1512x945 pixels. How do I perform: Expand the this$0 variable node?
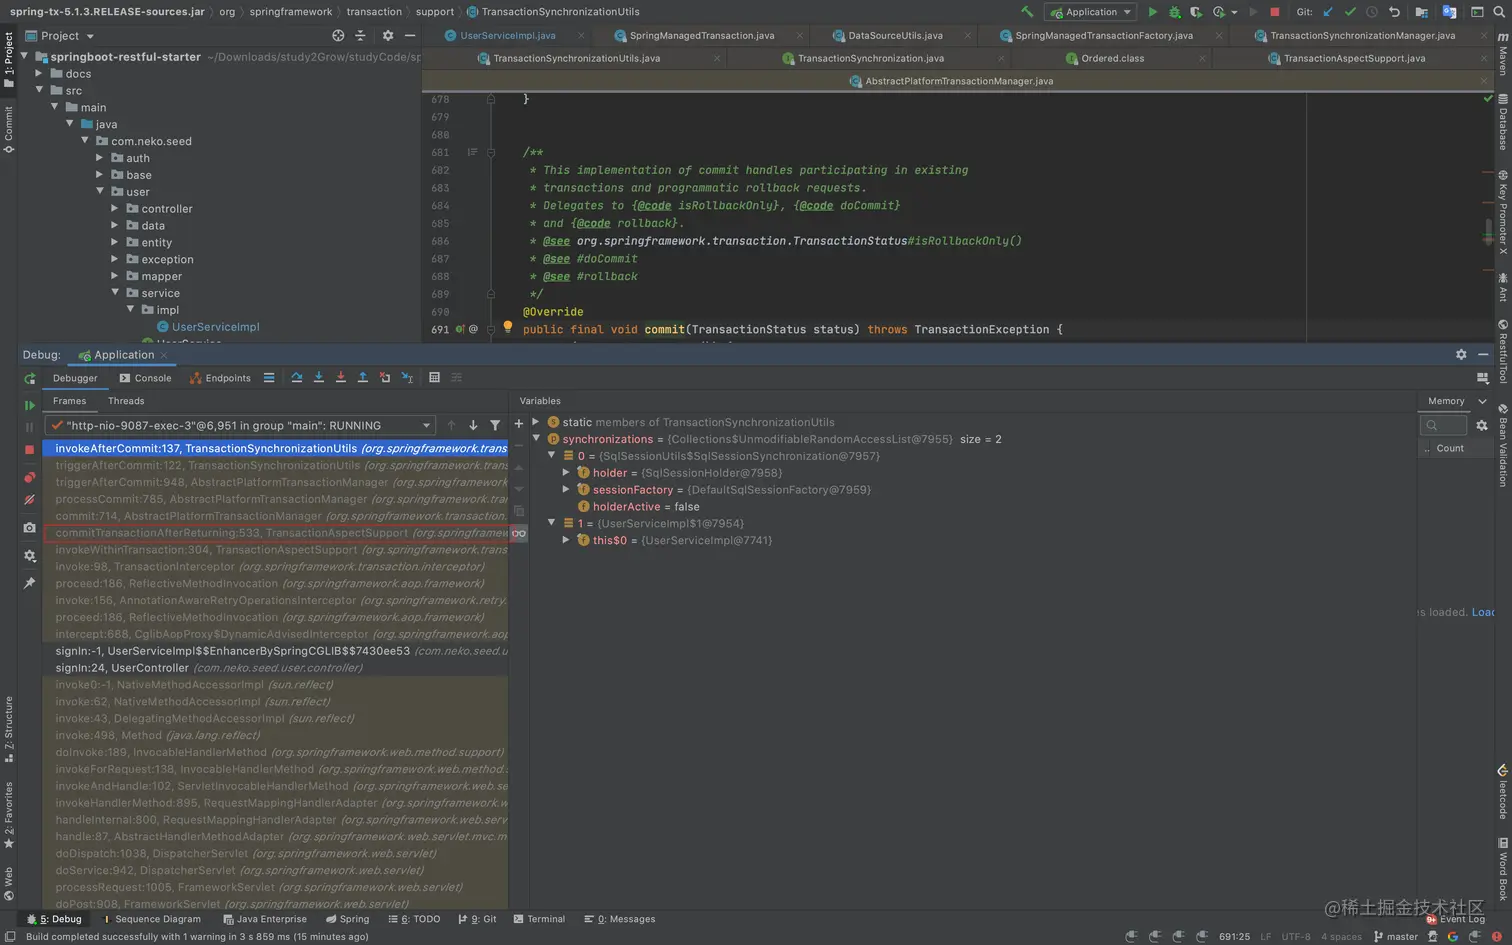pos(566,540)
